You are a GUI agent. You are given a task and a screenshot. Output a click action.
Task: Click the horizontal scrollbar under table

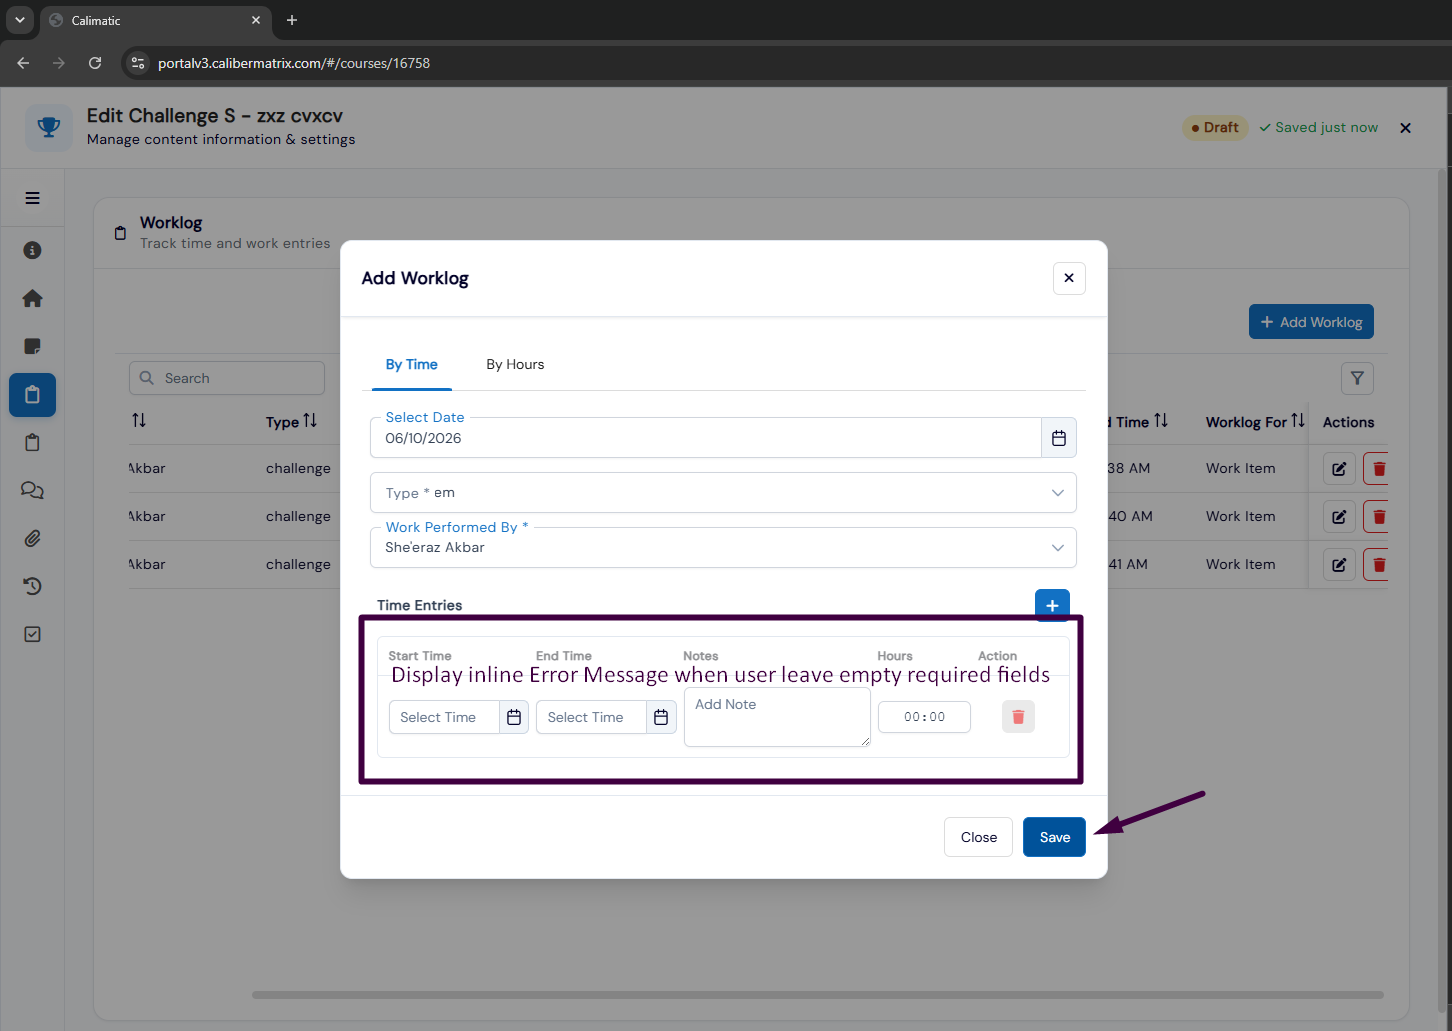click(x=817, y=995)
